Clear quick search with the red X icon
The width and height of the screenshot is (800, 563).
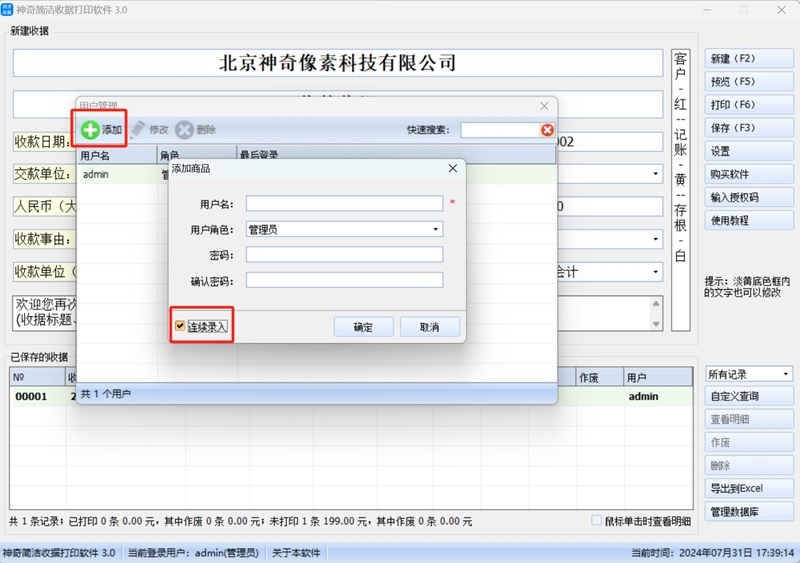pos(547,130)
